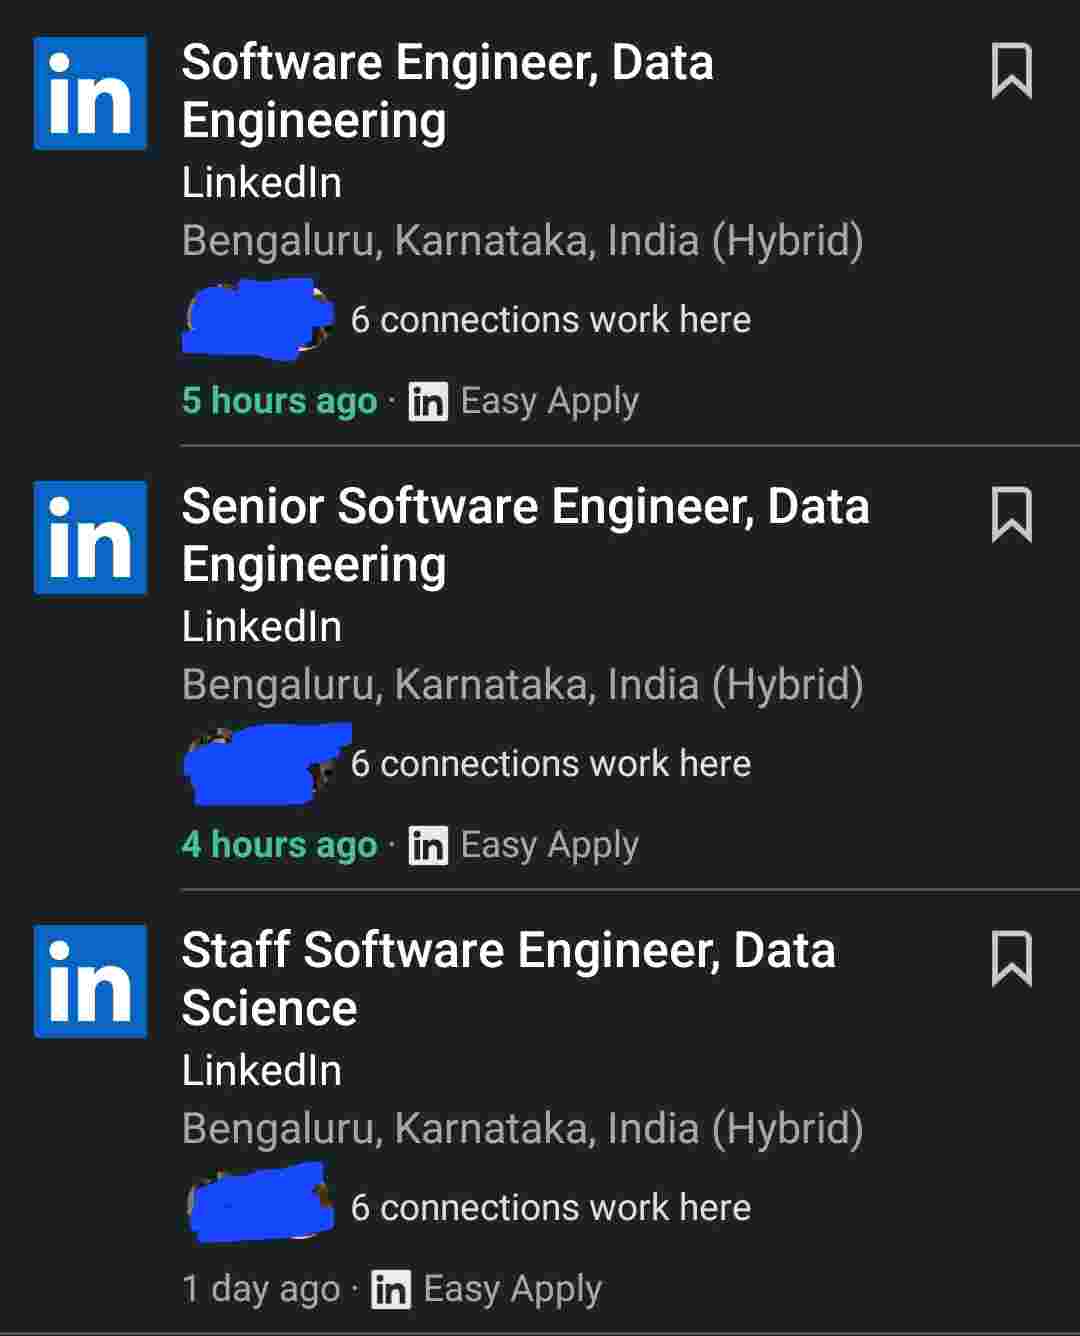The image size is (1080, 1336).
Task: Click Easy Apply icon on 5 hours ago listing
Action: (428, 402)
